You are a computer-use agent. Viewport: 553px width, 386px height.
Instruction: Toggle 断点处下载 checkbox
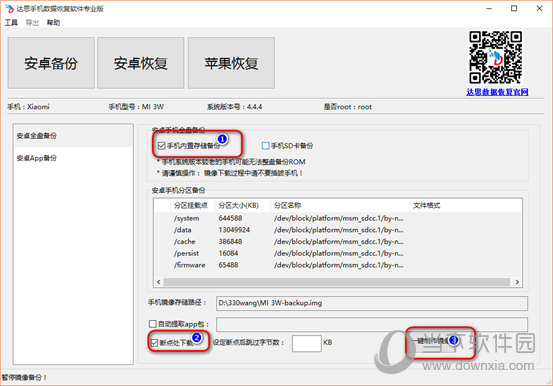pyautogui.click(x=154, y=343)
